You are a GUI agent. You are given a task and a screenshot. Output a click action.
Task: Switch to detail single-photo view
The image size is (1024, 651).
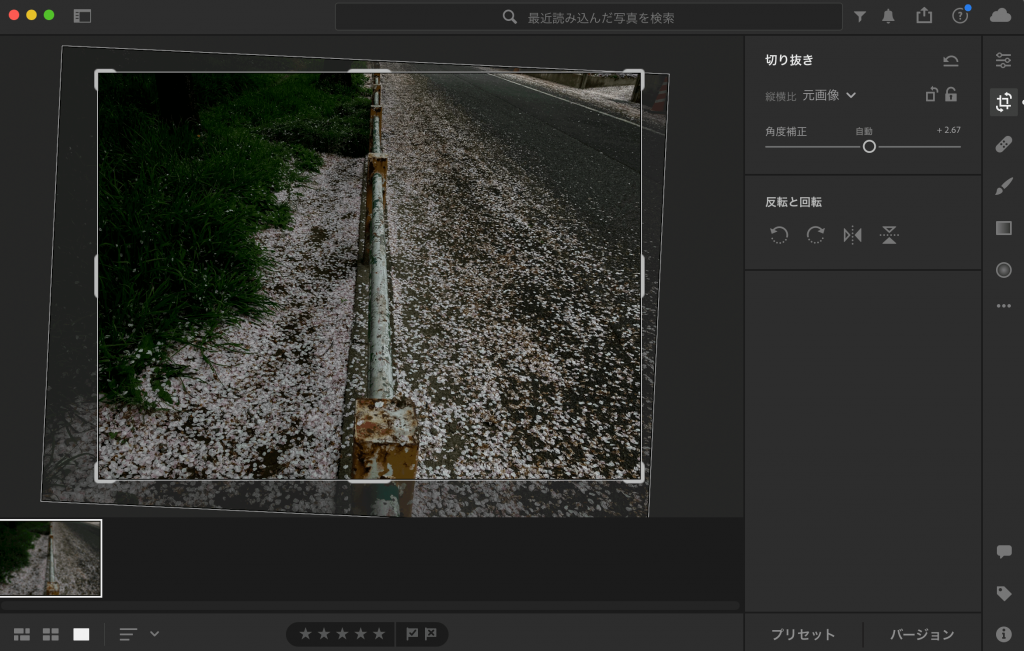(81, 634)
